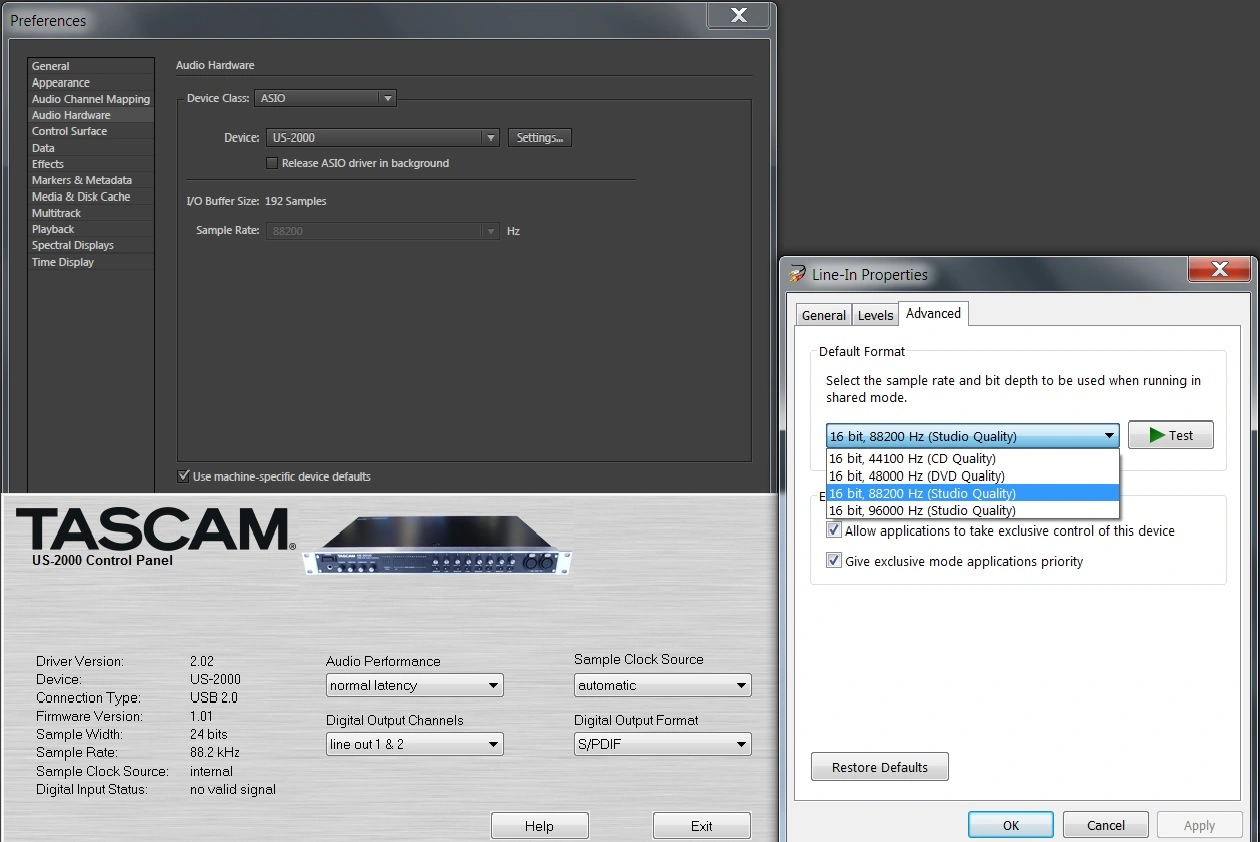
Task: Open Multitrack preferences category
Action: click(91, 213)
